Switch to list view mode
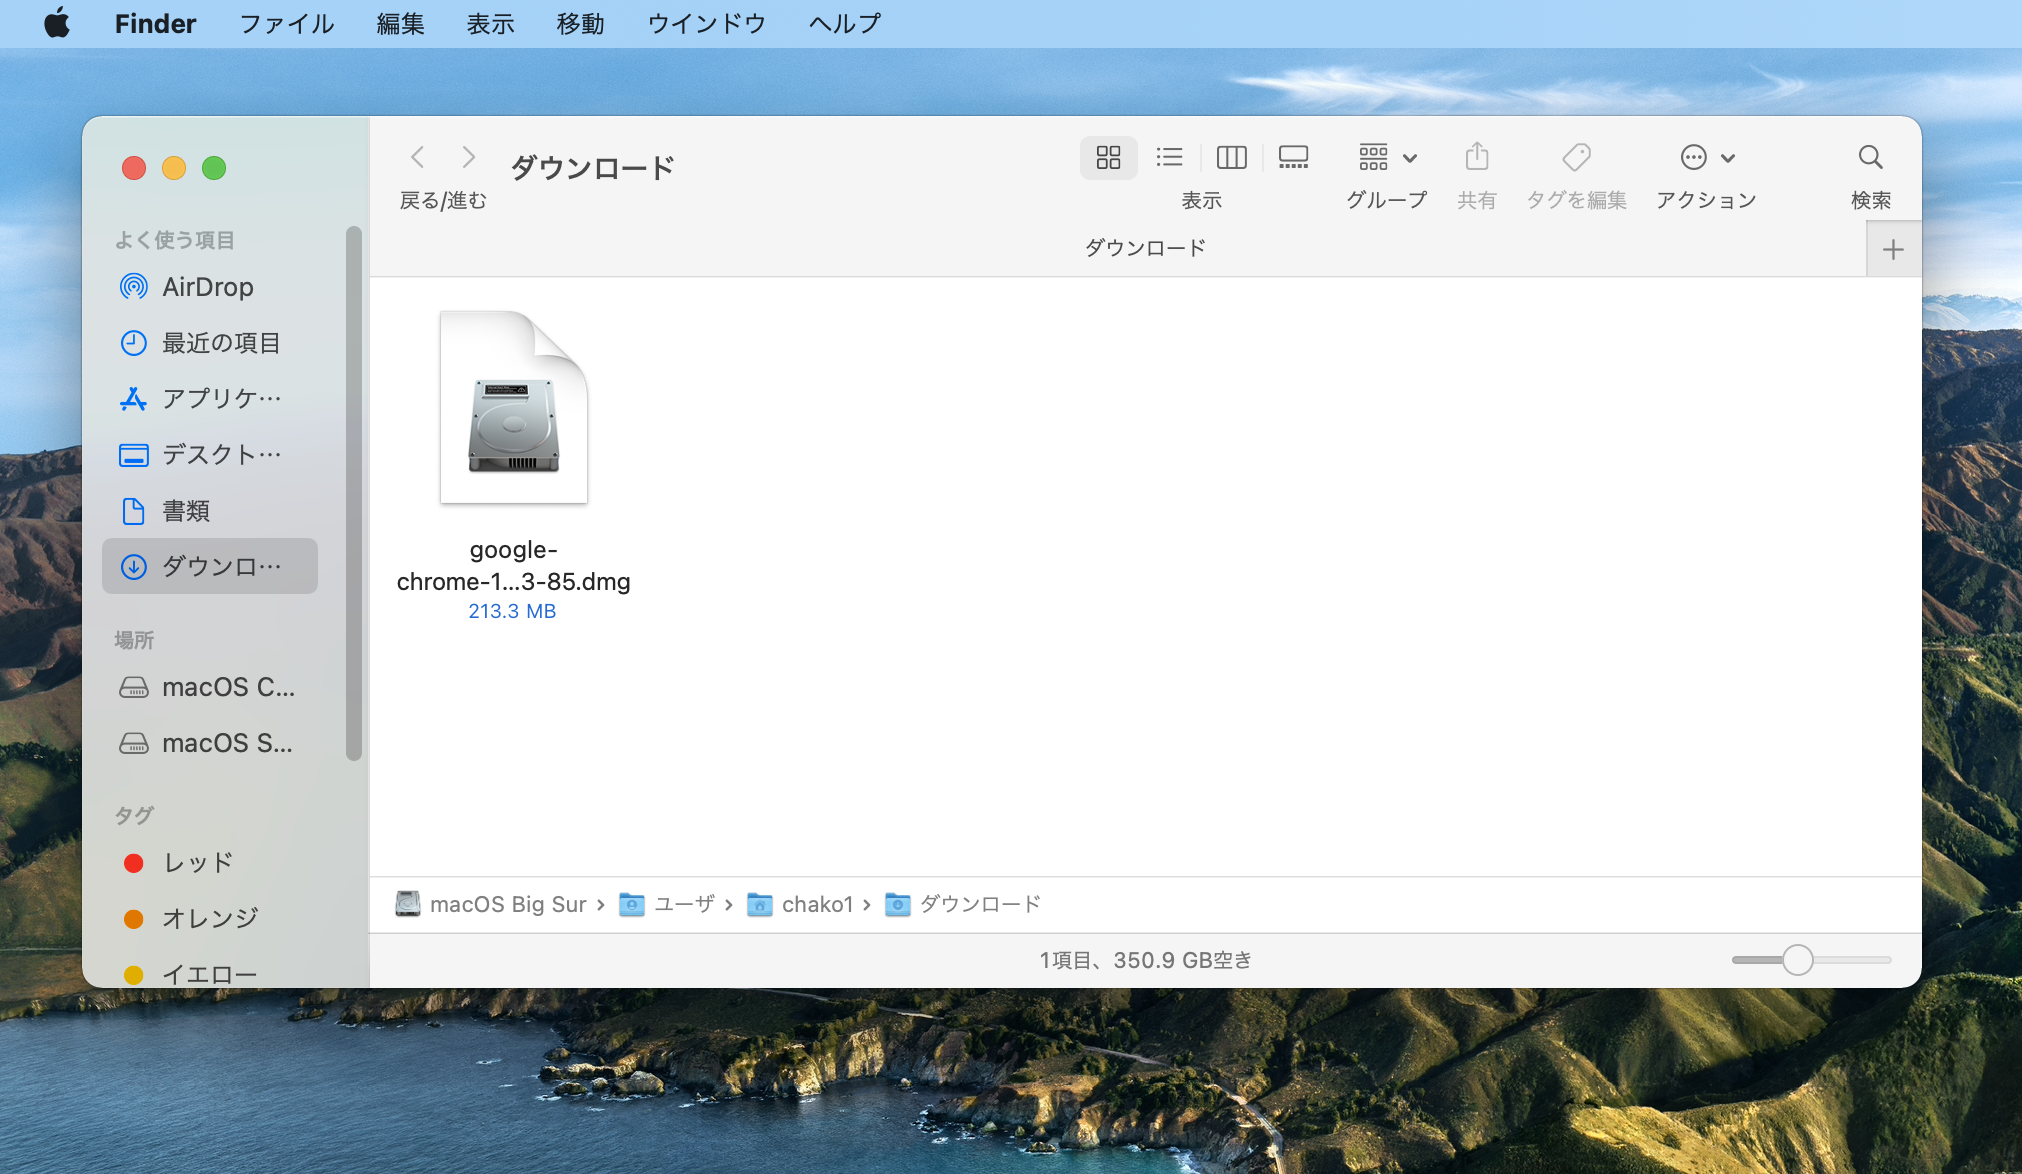2022x1174 pixels. coord(1169,158)
